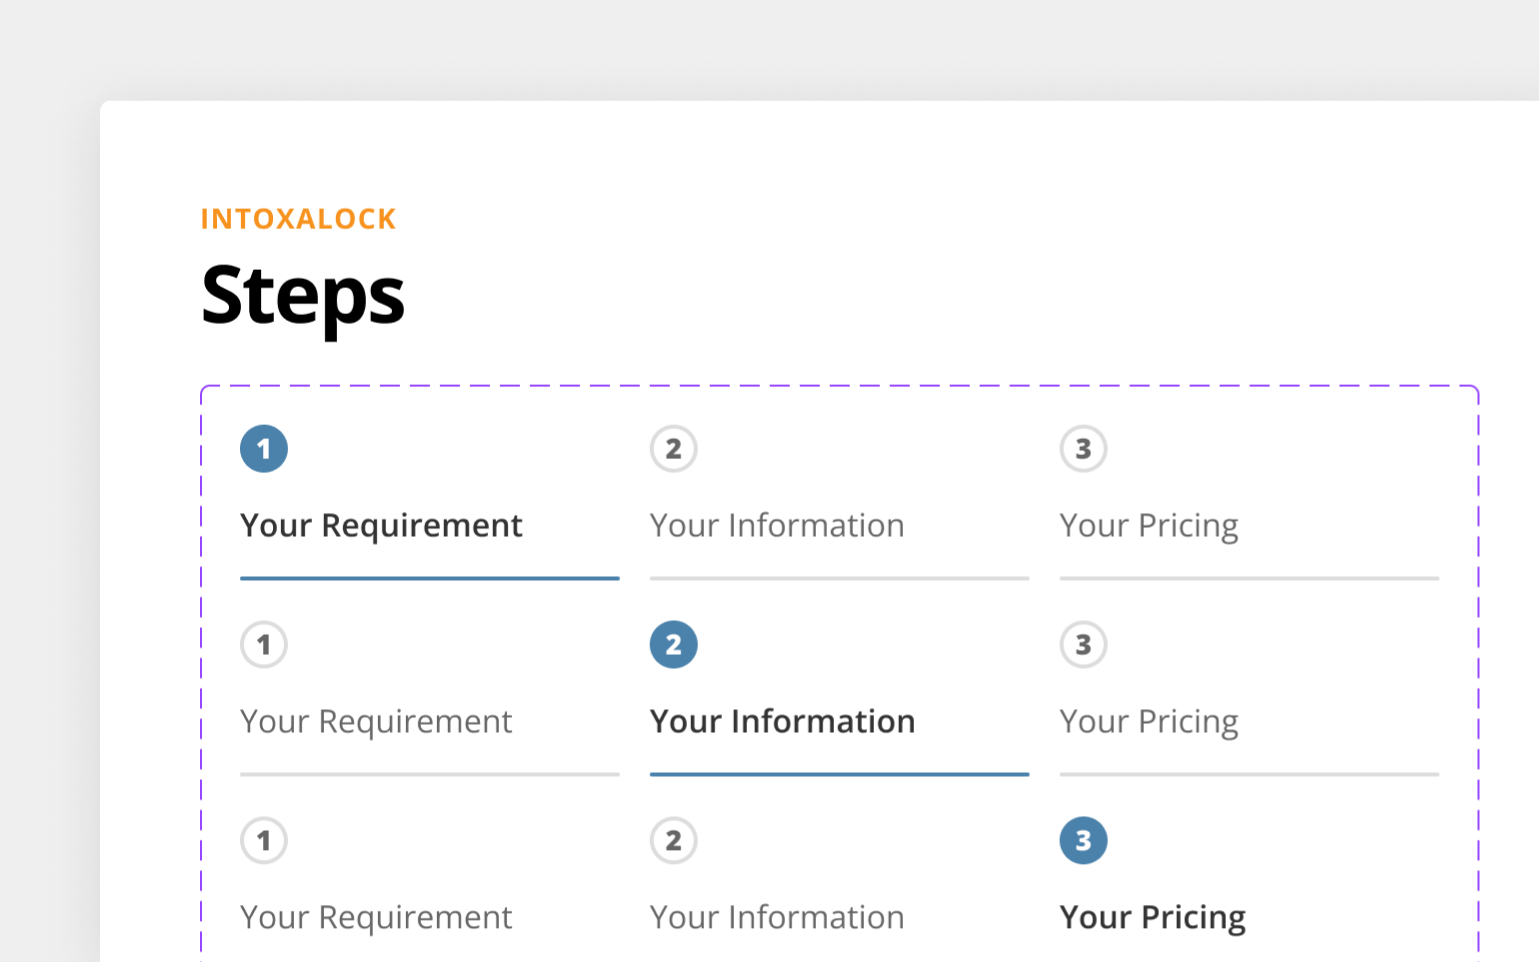The image size is (1540, 962).
Task: Select inactive step 1 circle in the Information-active row
Action: 264,645
